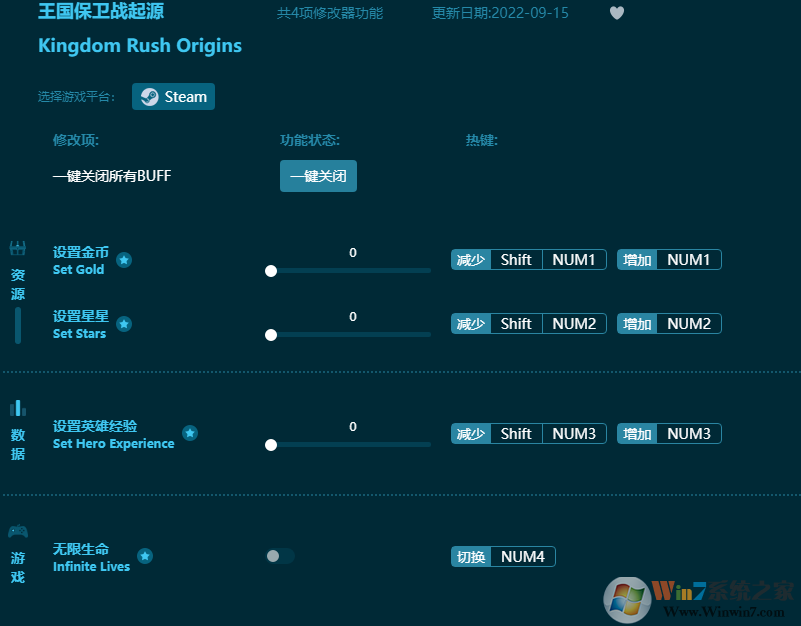801x626 pixels.
Task: Click the 无限生命 Infinite Lives label
Action: [91, 558]
